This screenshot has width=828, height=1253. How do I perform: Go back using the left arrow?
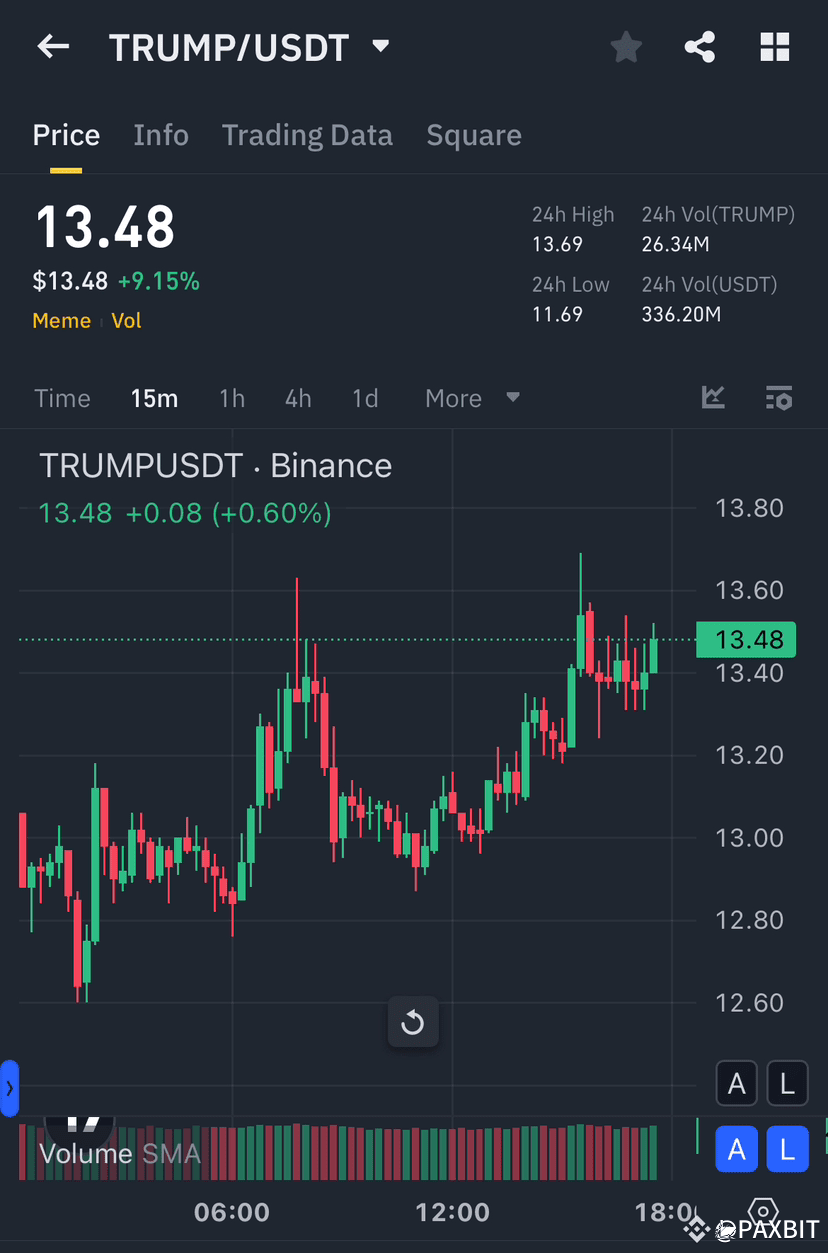click(x=53, y=47)
